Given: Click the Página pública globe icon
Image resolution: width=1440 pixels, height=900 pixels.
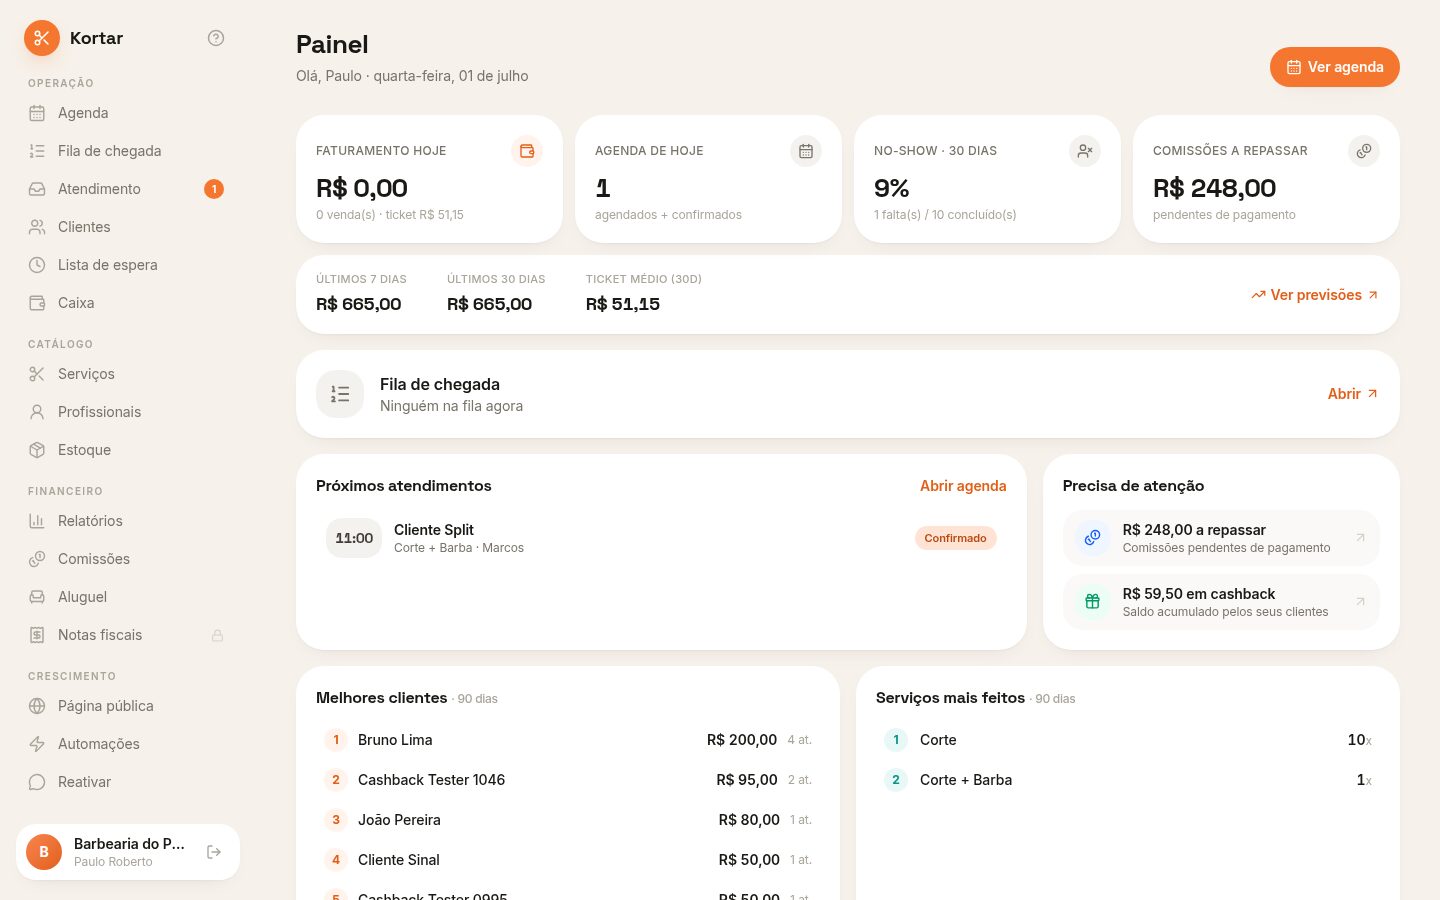Looking at the screenshot, I should coord(37,706).
